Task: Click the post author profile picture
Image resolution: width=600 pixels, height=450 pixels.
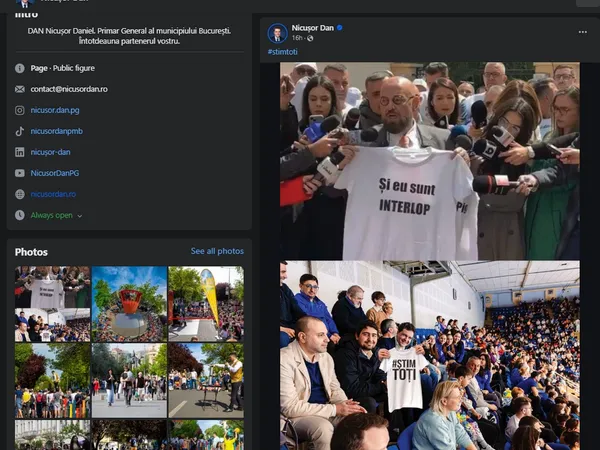Action: pyautogui.click(x=277, y=32)
